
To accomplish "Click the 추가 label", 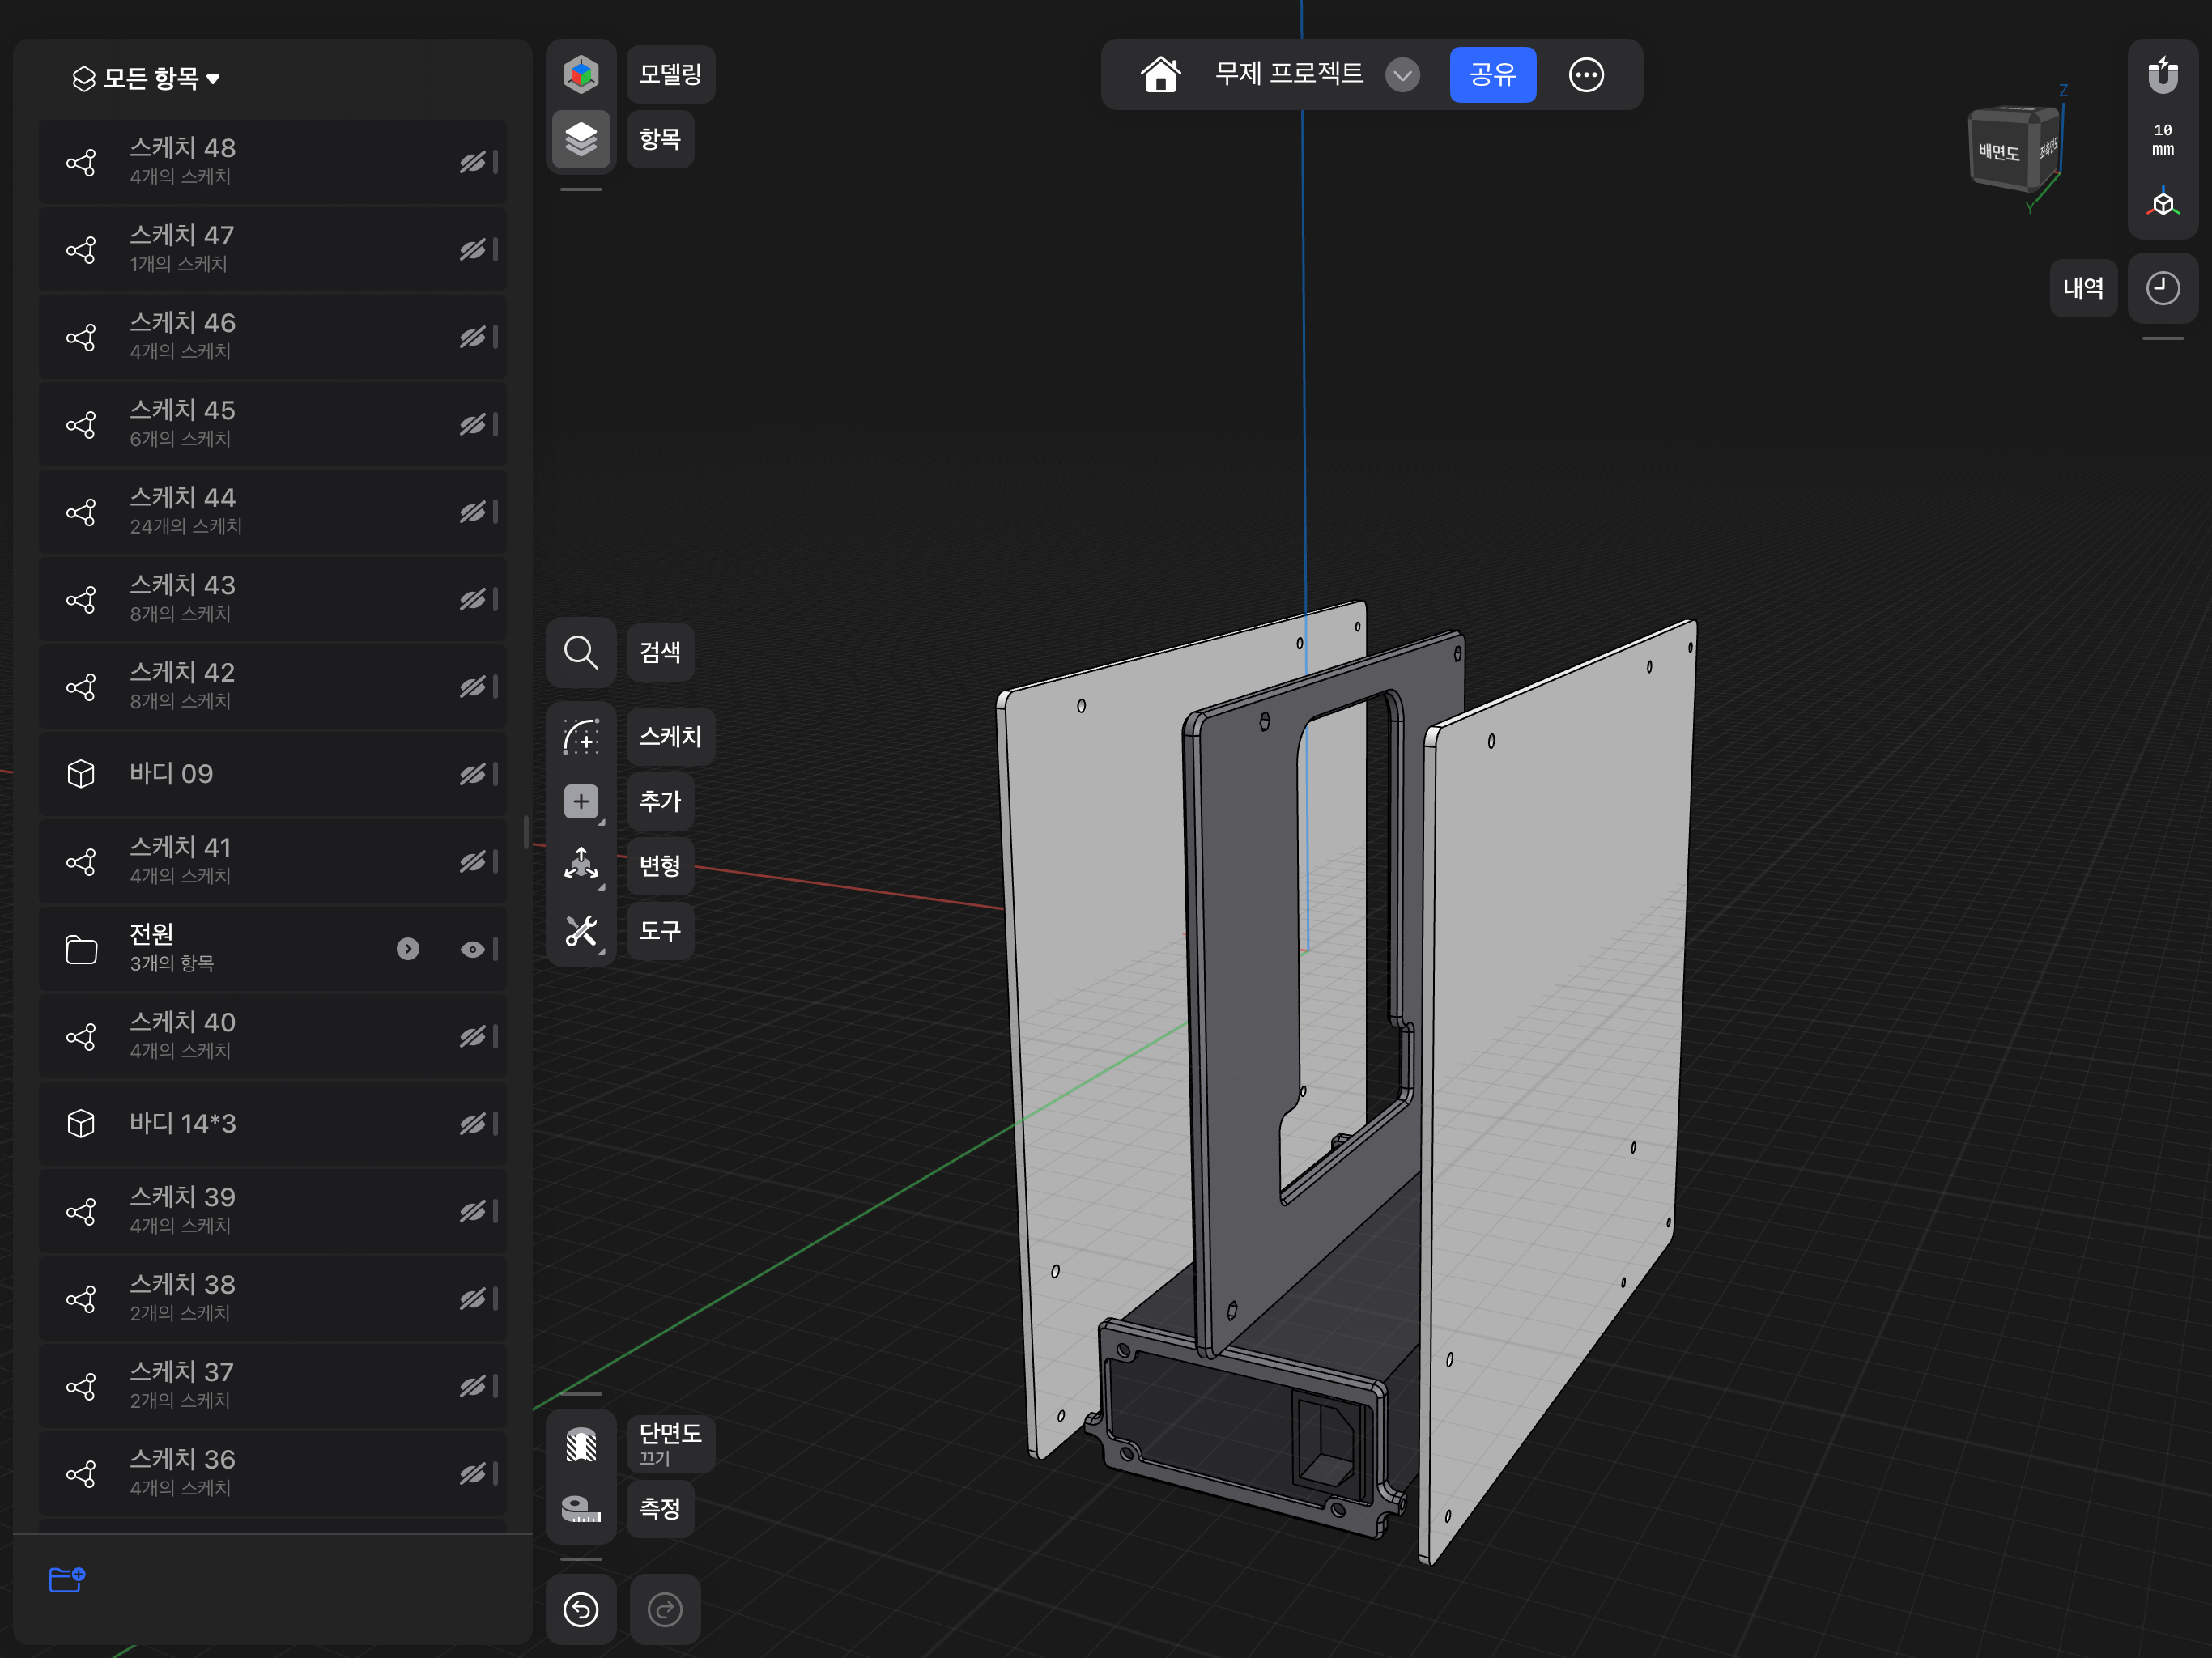I will pyautogui.click(x=660, y=801).
